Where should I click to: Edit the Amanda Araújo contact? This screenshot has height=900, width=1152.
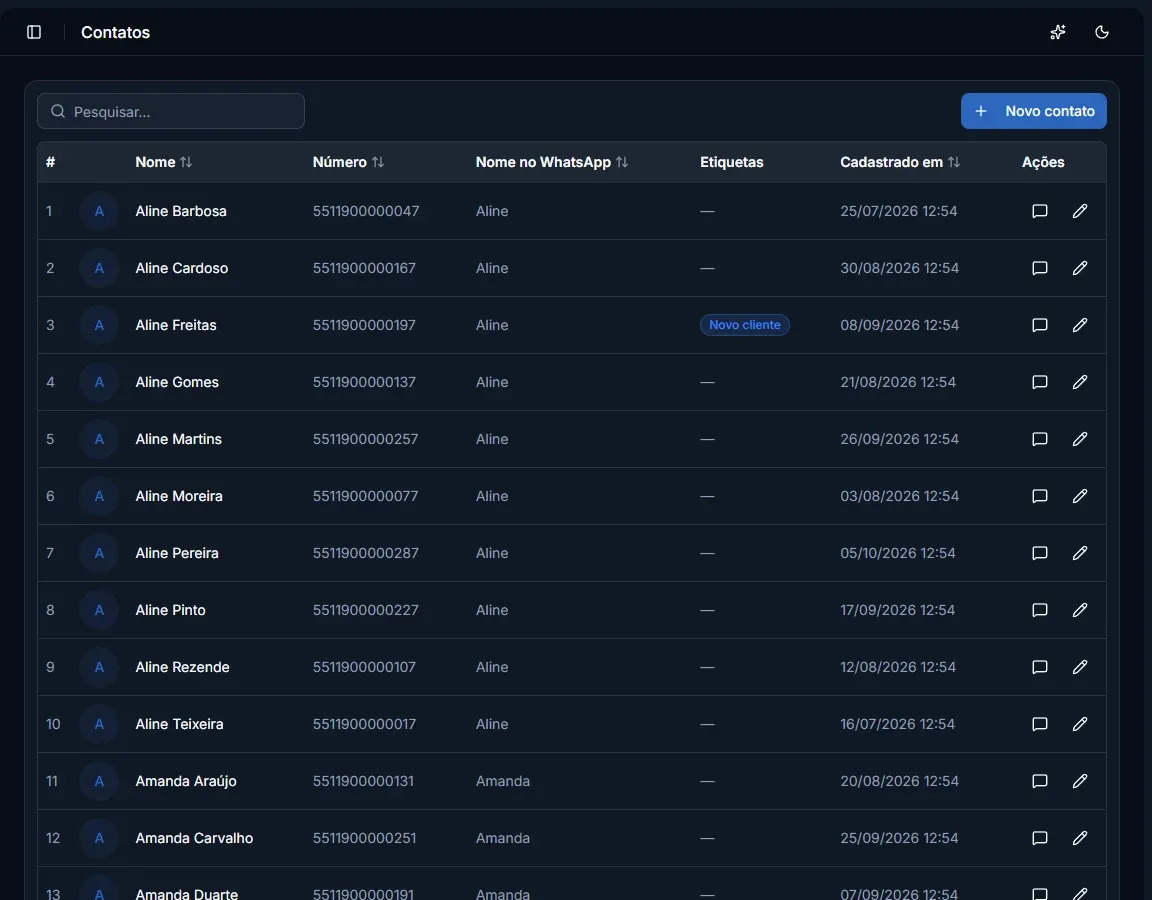[1079, 781]
